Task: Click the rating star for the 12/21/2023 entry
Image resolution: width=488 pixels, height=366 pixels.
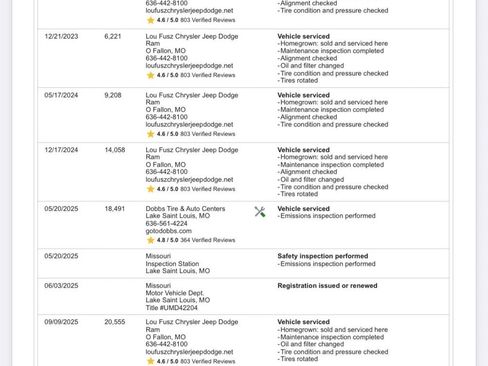Action: point(150,75)
